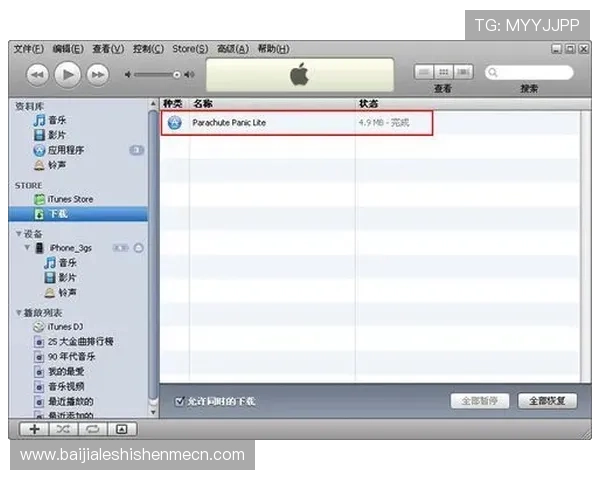The height and width of the screenshot is (480, 600).
Task: Toggle the shuffle button
Action: tap(64, 429)
